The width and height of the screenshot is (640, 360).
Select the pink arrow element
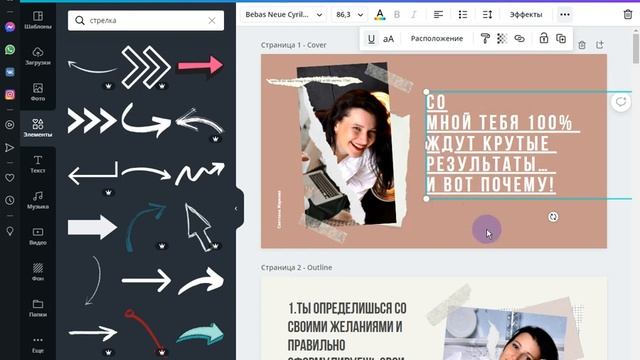200,65
